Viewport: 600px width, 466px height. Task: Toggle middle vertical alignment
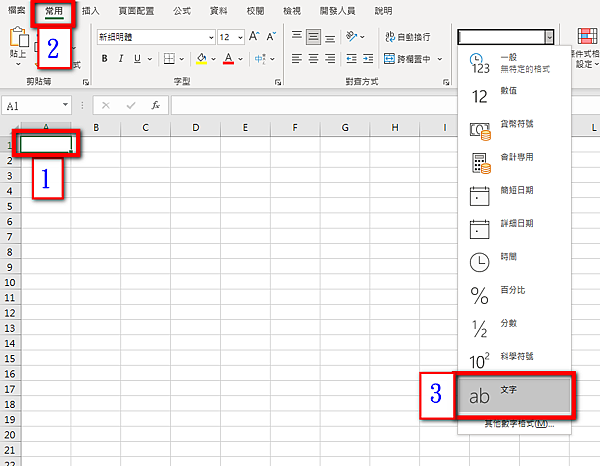click(313, 37)
